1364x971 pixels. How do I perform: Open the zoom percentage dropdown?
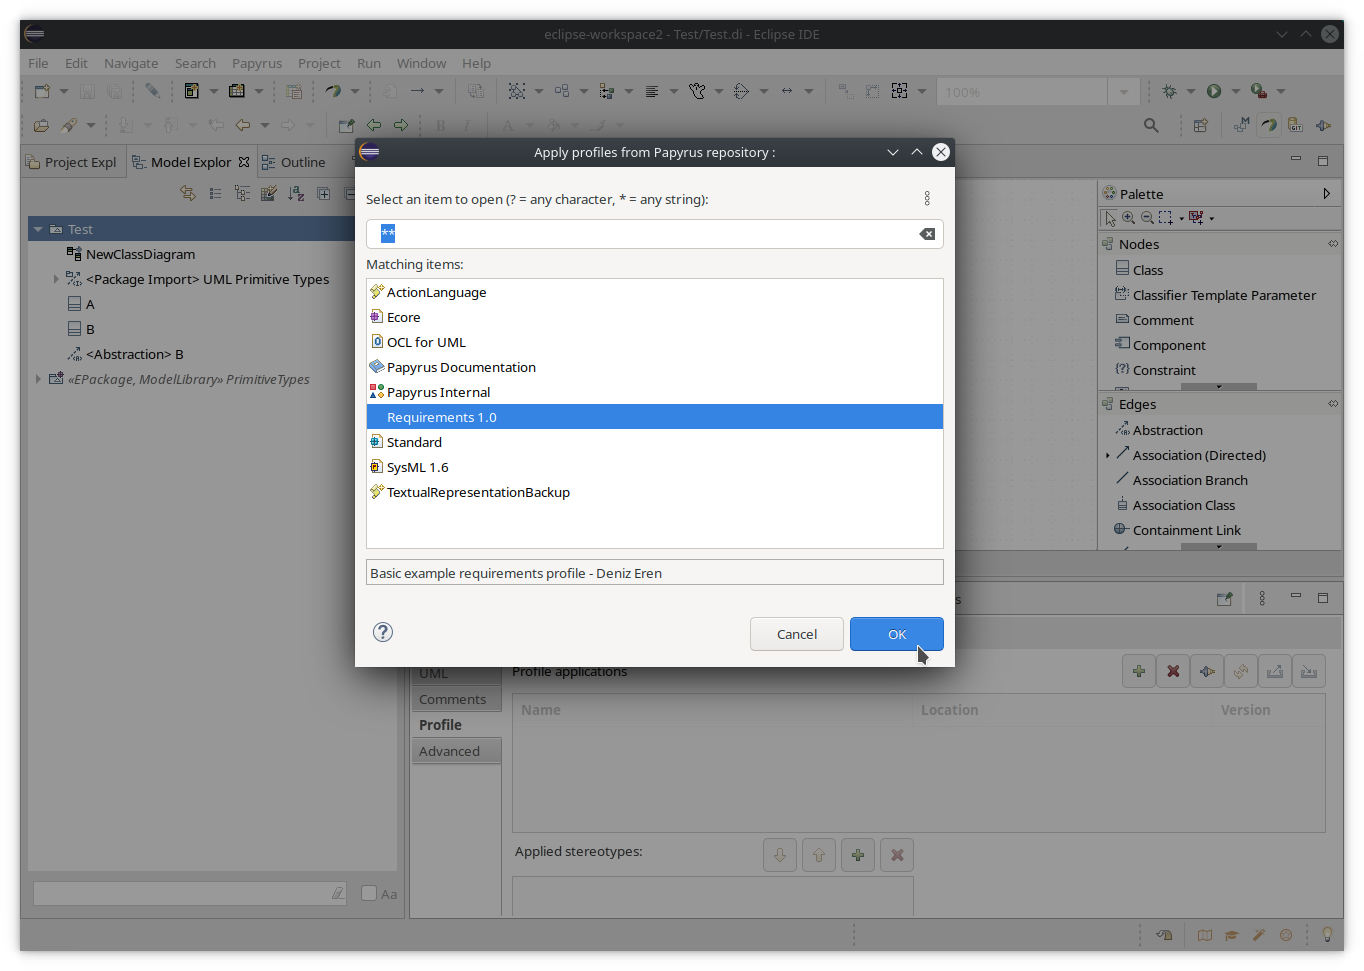1123,92
